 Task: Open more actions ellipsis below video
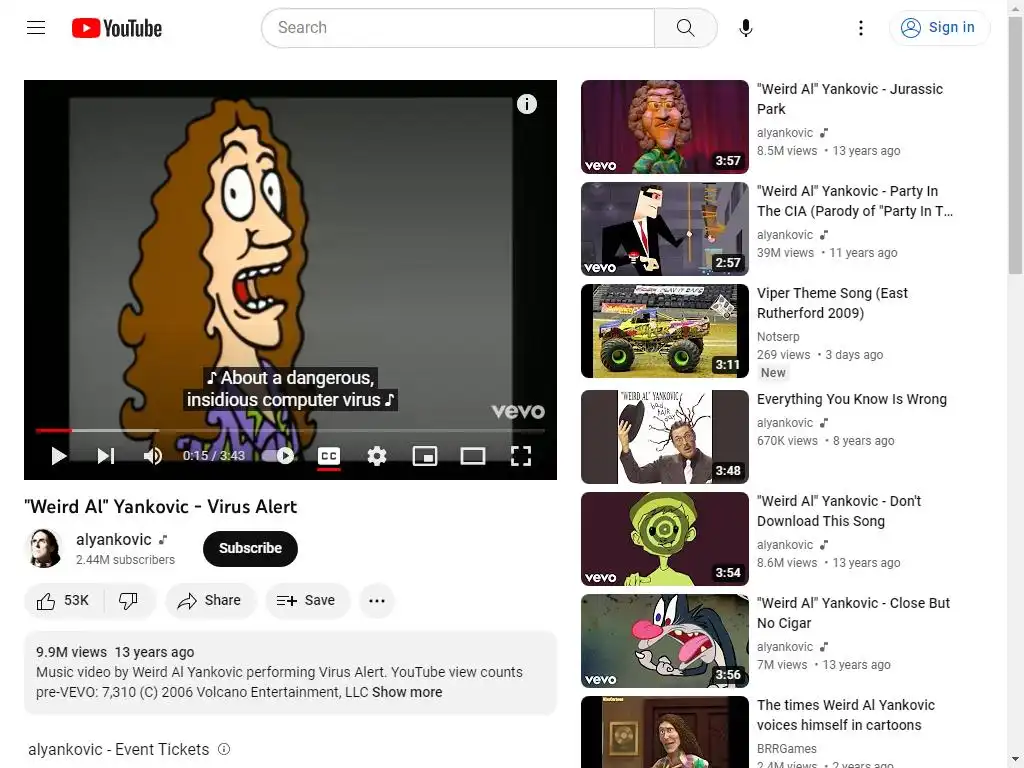coord(377,601)
